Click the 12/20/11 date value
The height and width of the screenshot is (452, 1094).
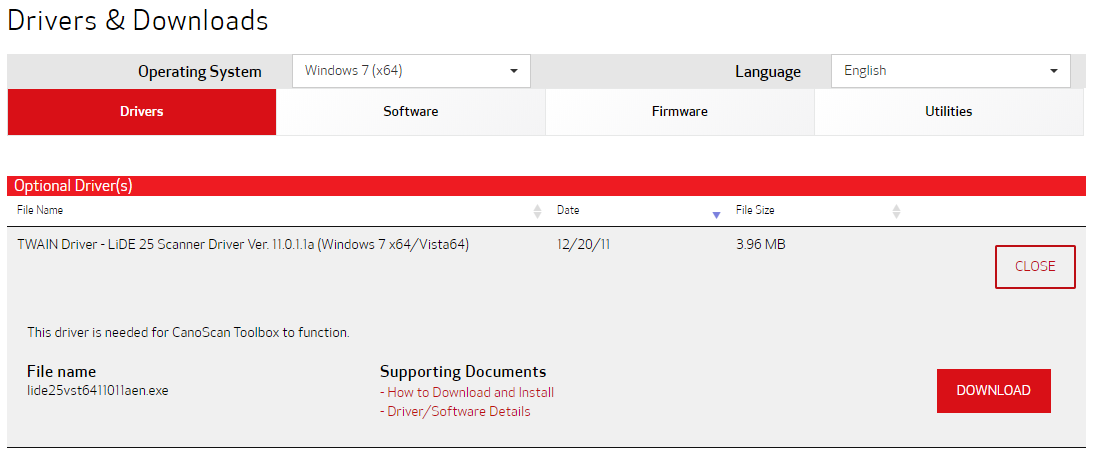point(583,245)
